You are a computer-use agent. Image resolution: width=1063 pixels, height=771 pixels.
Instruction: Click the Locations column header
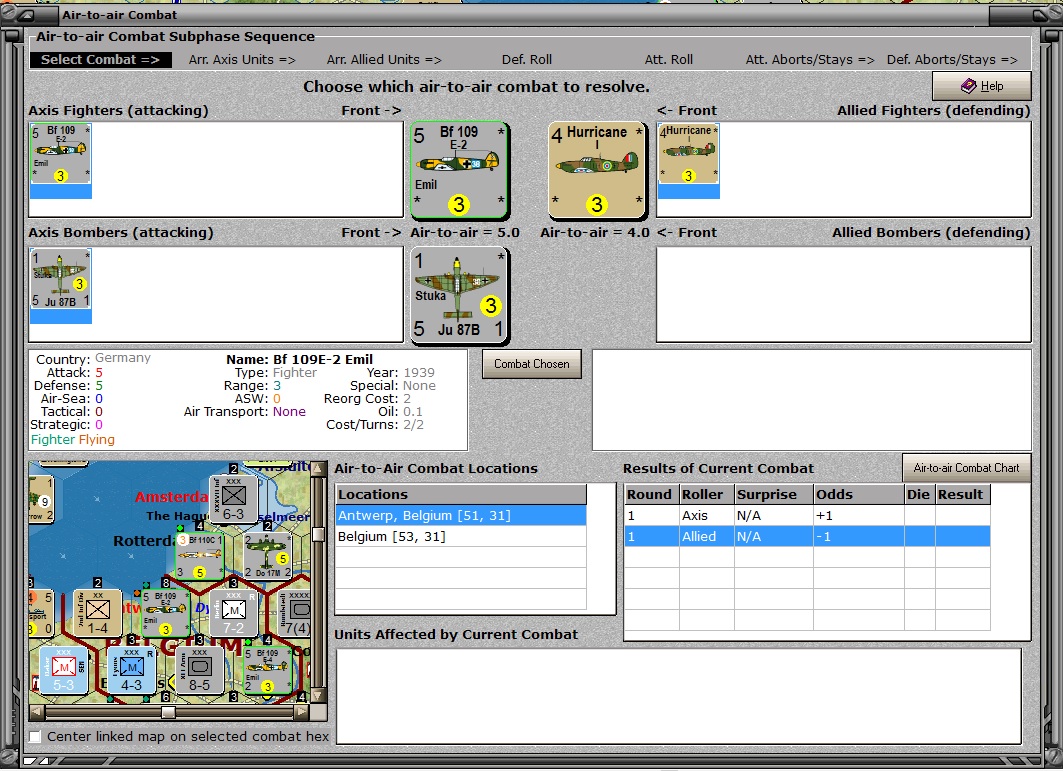coord(461,494)
